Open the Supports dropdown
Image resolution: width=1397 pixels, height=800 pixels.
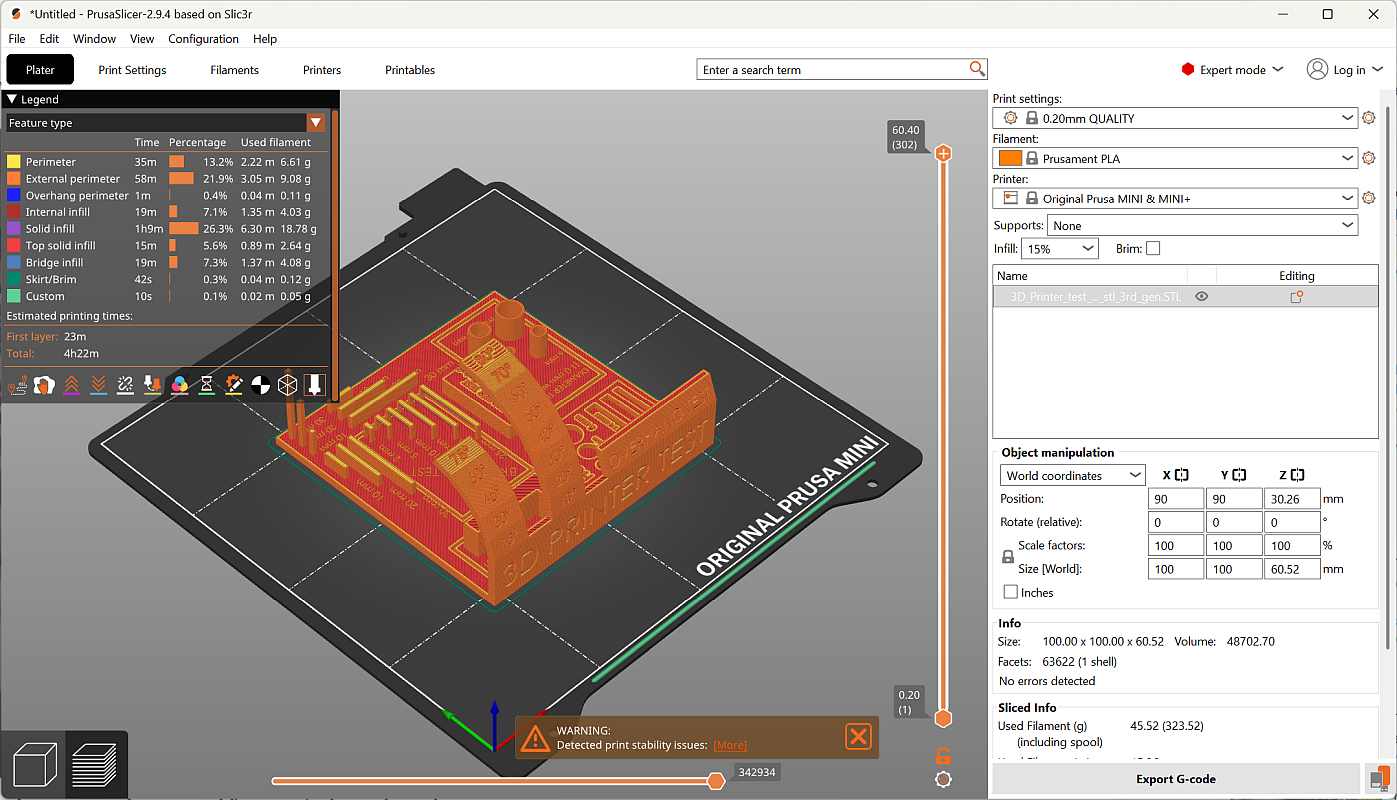[1201, 225]
